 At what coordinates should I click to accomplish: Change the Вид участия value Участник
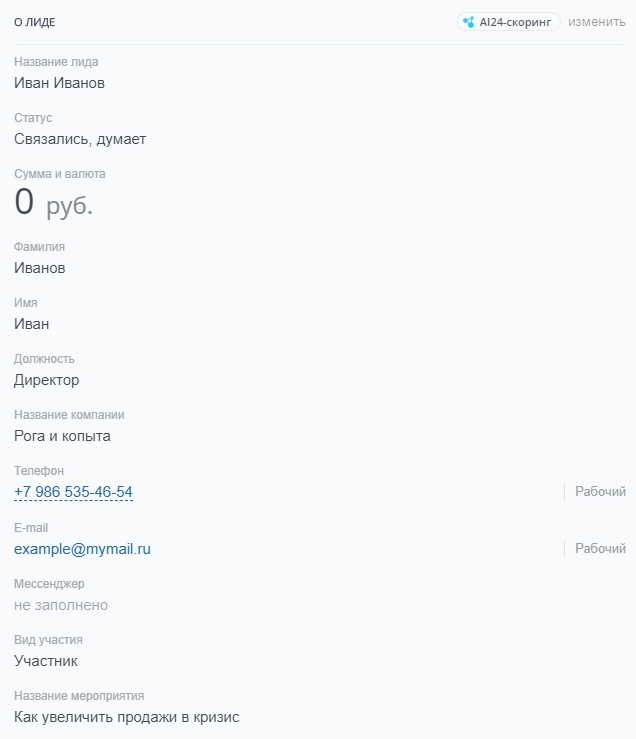[46, 661]
